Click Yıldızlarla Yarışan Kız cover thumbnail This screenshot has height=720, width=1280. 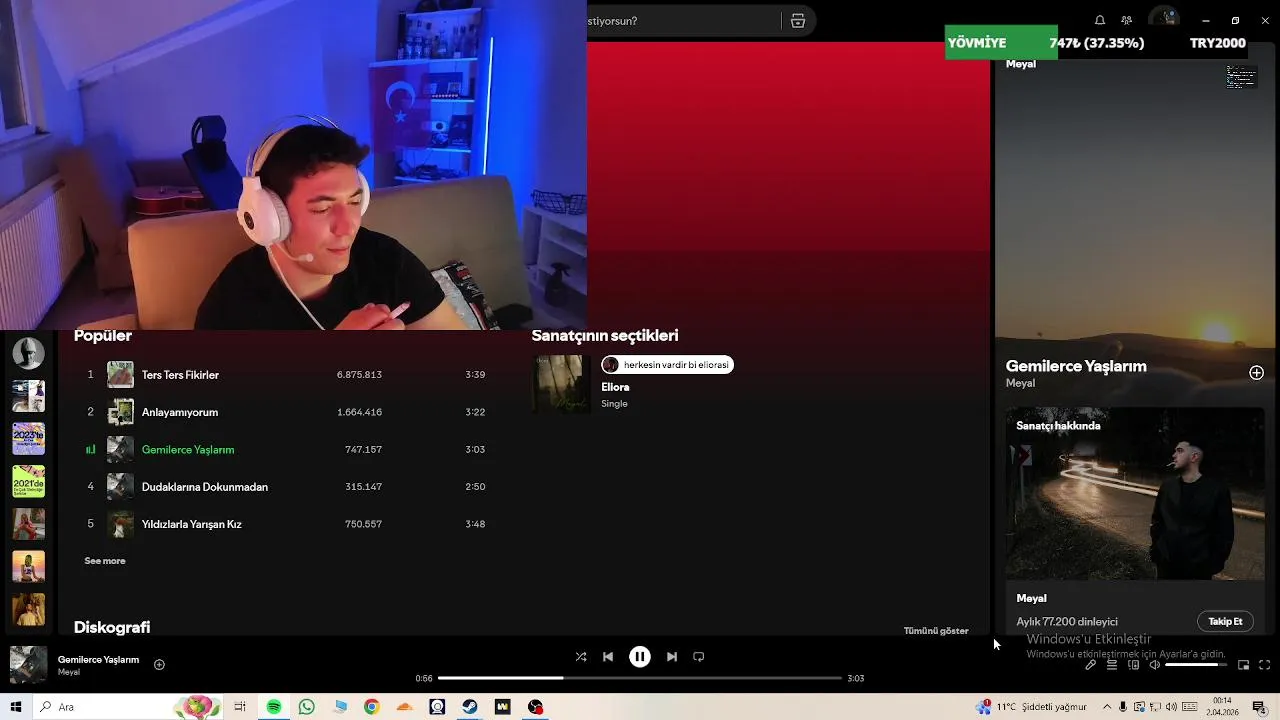point(120,524)
